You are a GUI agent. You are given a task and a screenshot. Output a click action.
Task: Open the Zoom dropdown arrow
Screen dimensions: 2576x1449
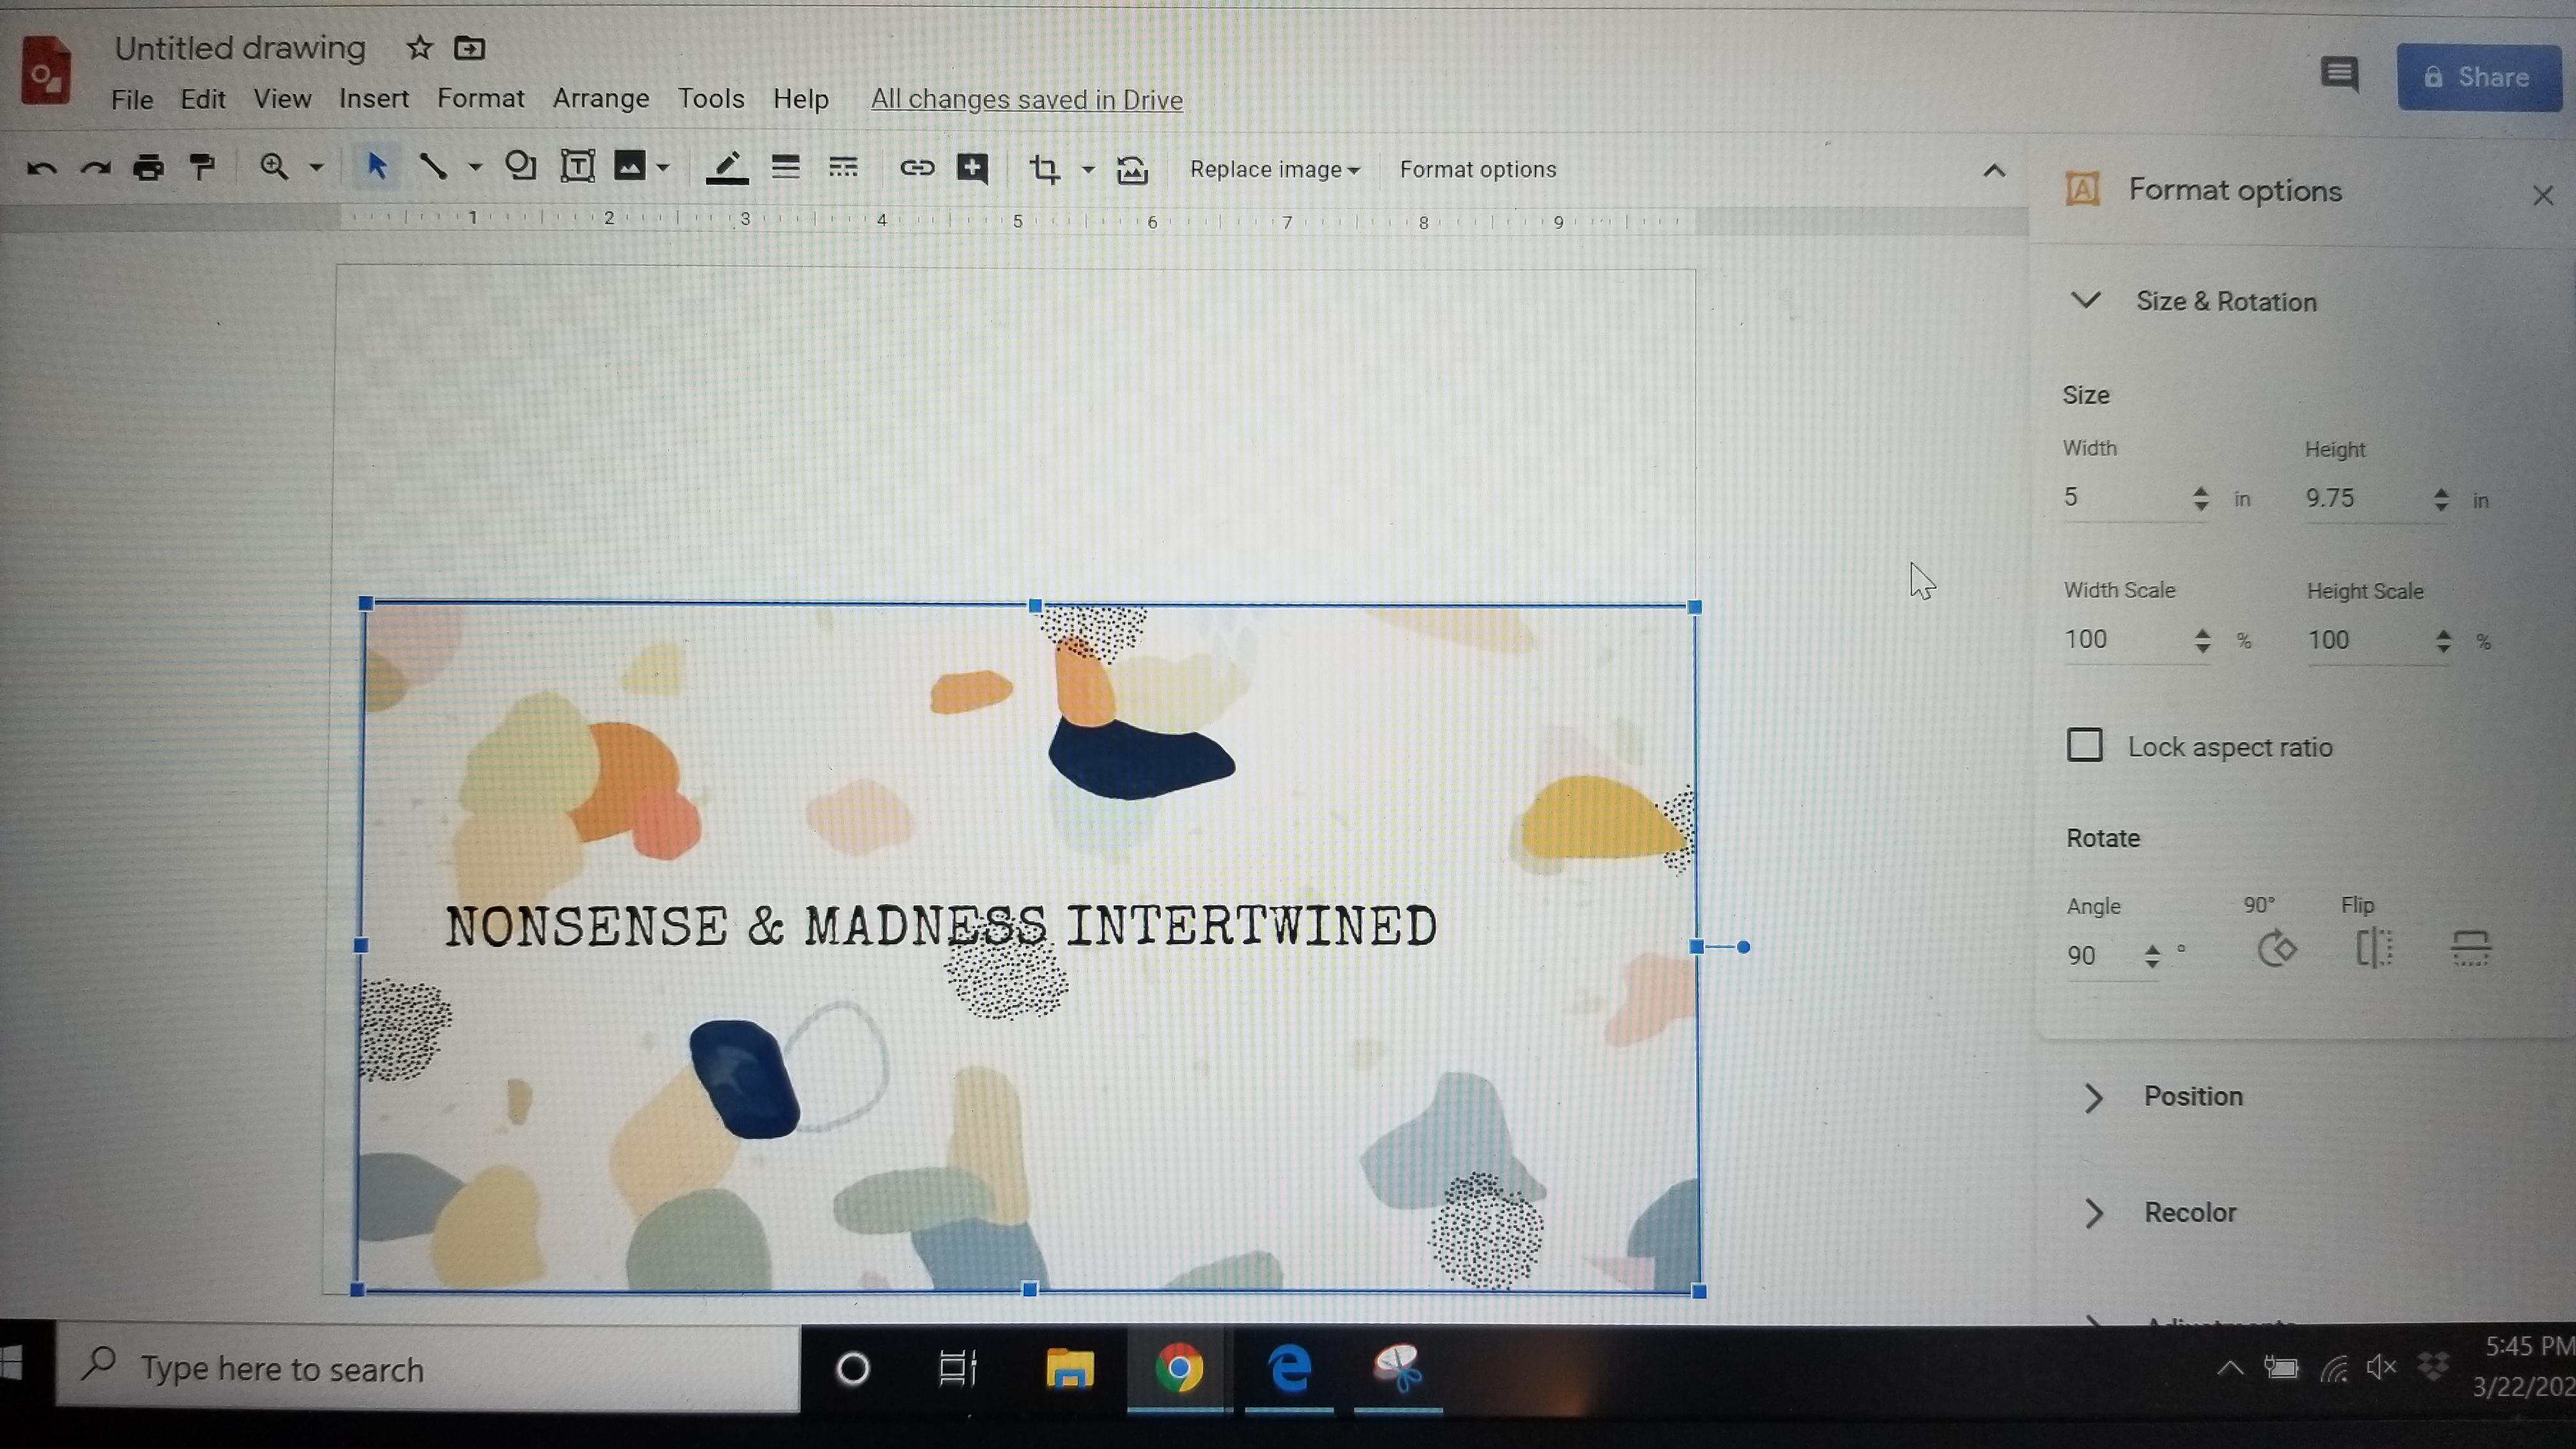[x=316, y=168]
